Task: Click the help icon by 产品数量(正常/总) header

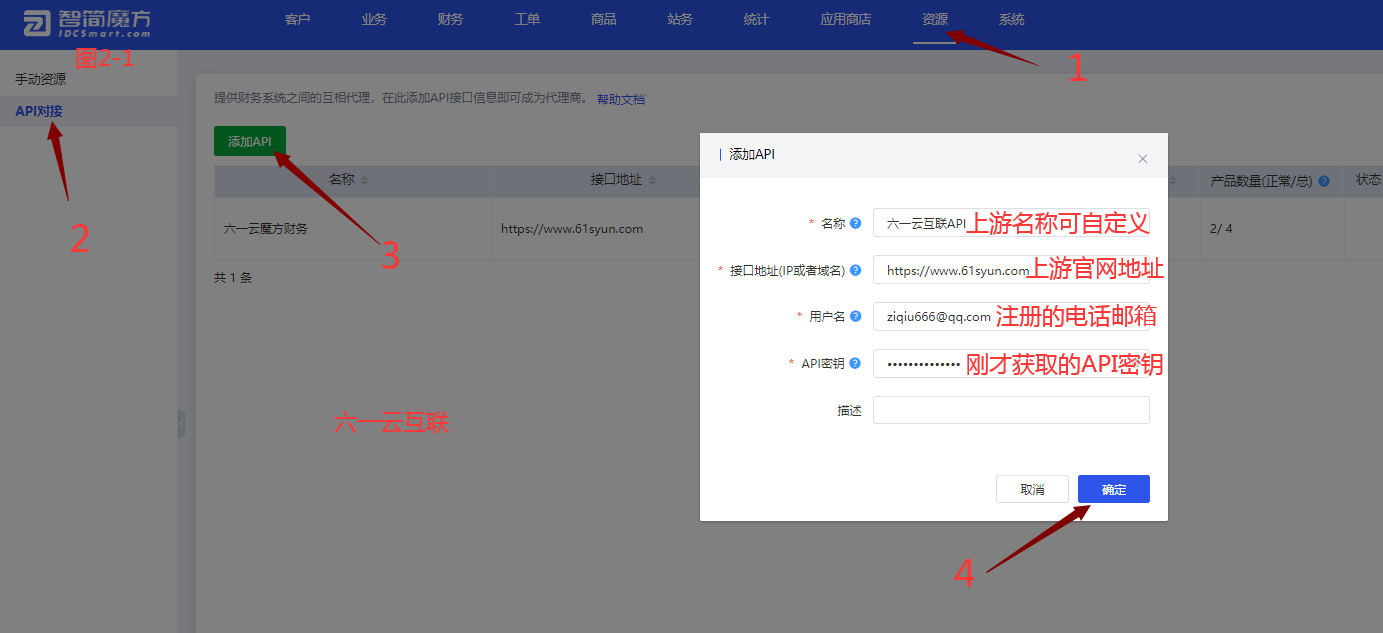Action: tap(1324, 181)
